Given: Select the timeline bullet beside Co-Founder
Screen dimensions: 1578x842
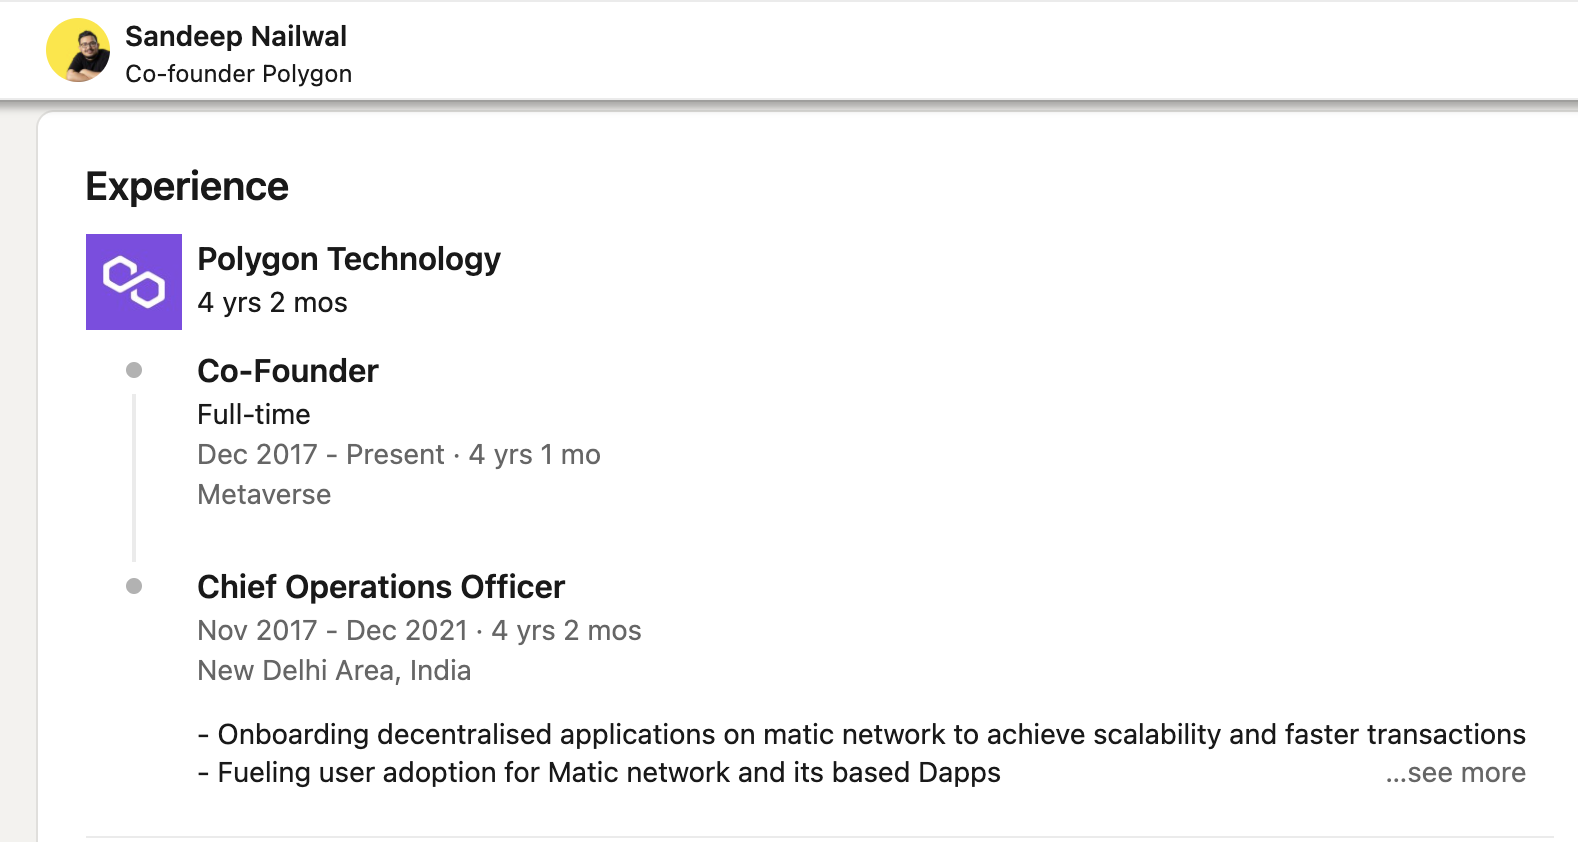Looking at the screenshot, I should pyautogui.click(x=134, y=370).
